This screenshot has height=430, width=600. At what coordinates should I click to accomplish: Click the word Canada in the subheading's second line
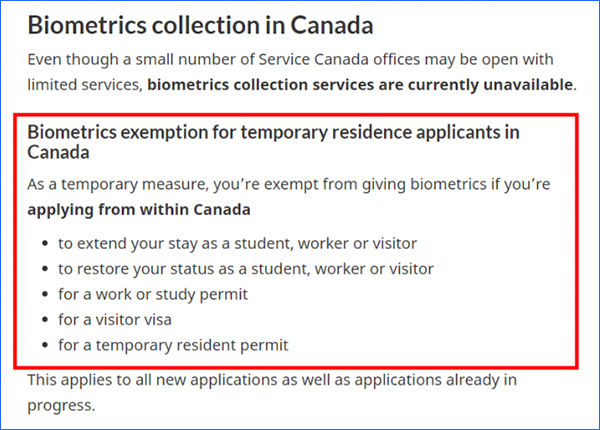pyautogui.click(x=58, y=152)
